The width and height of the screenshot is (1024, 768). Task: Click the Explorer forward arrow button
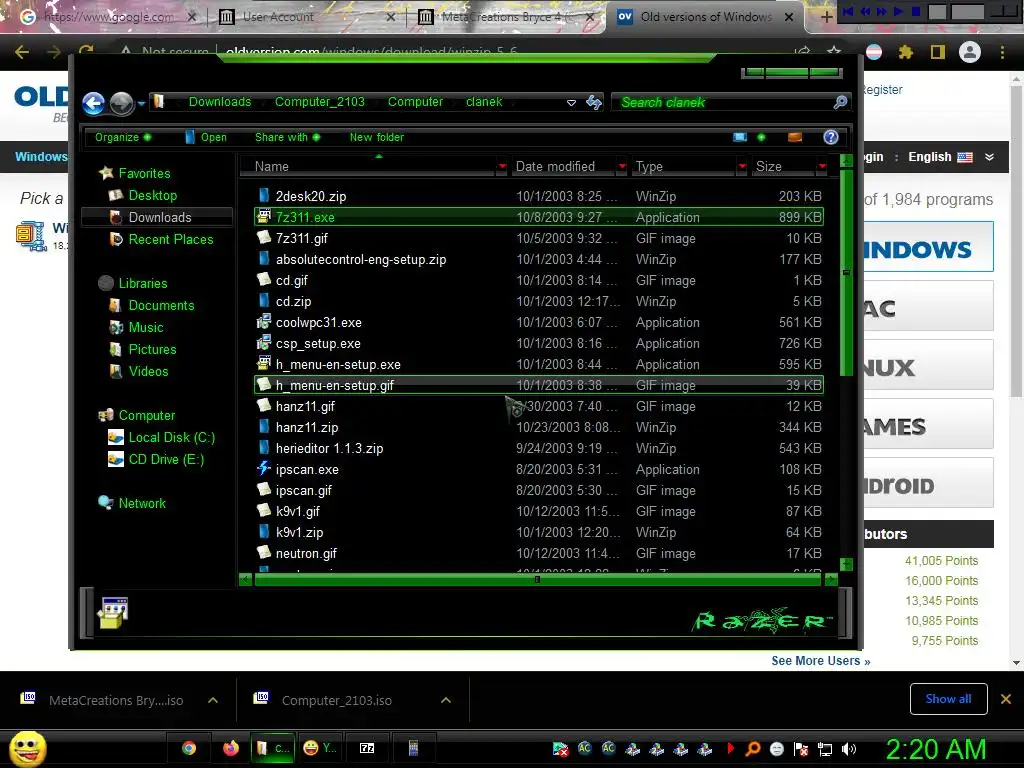click(121, 103)
